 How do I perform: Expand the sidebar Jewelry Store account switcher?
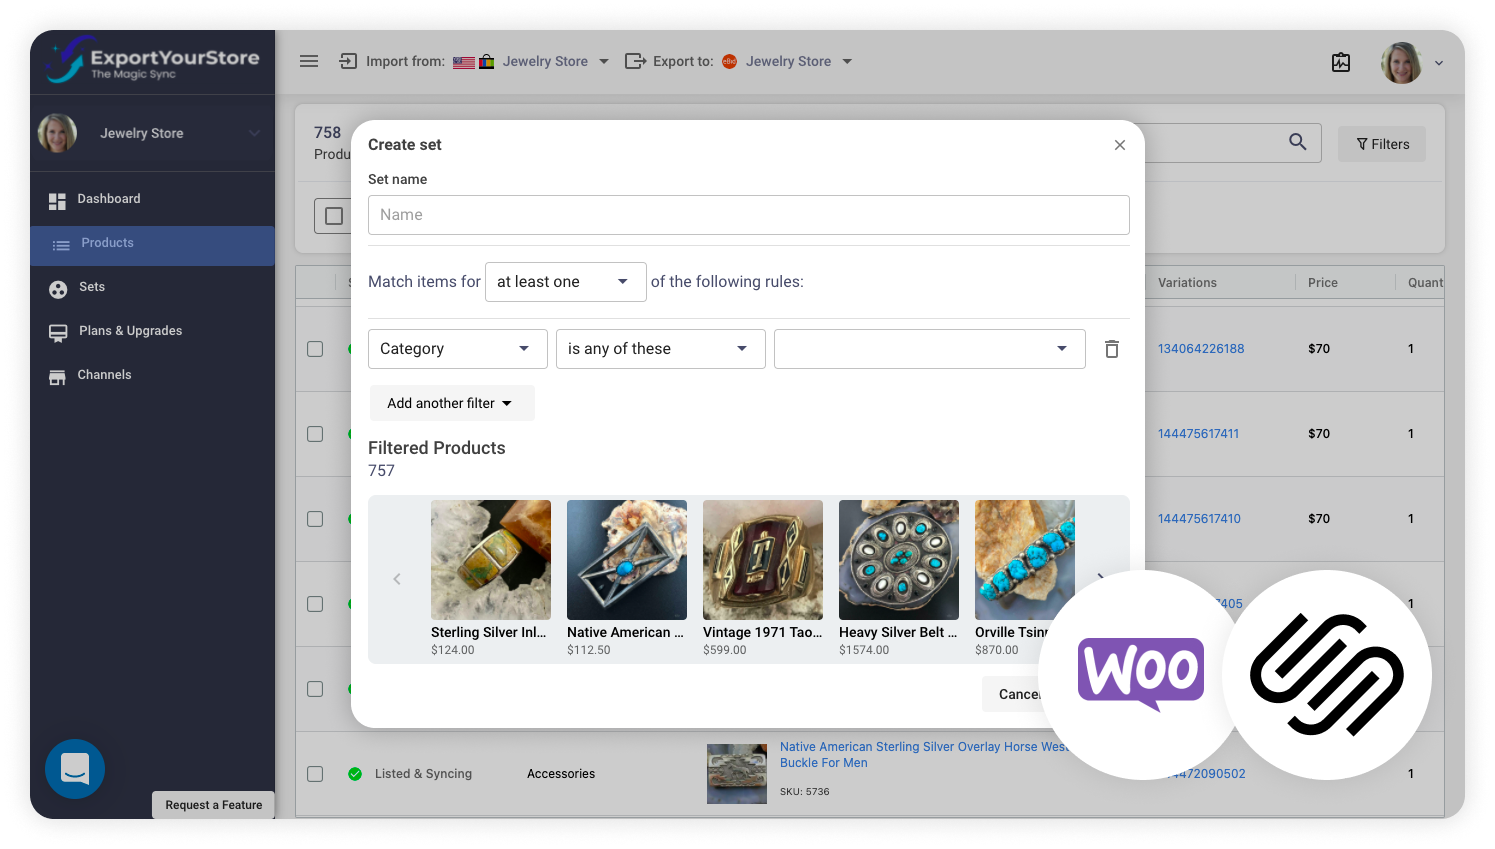pyautogui.click(x=254, y=133)
